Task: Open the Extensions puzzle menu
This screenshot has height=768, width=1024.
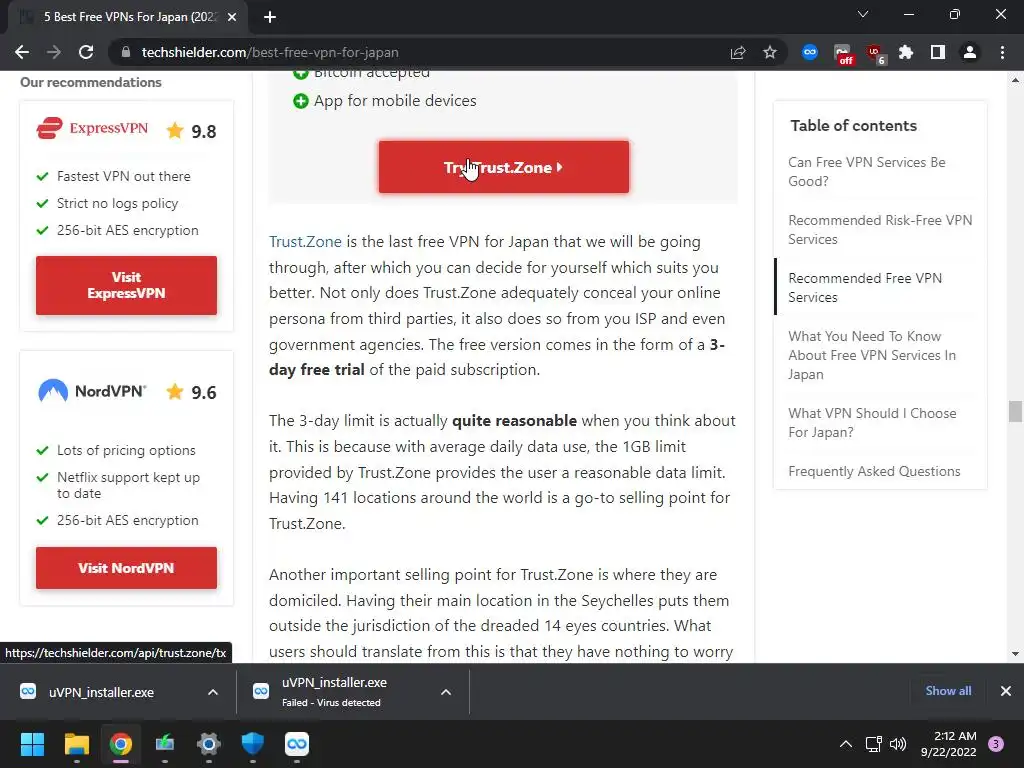Action: 906,52
